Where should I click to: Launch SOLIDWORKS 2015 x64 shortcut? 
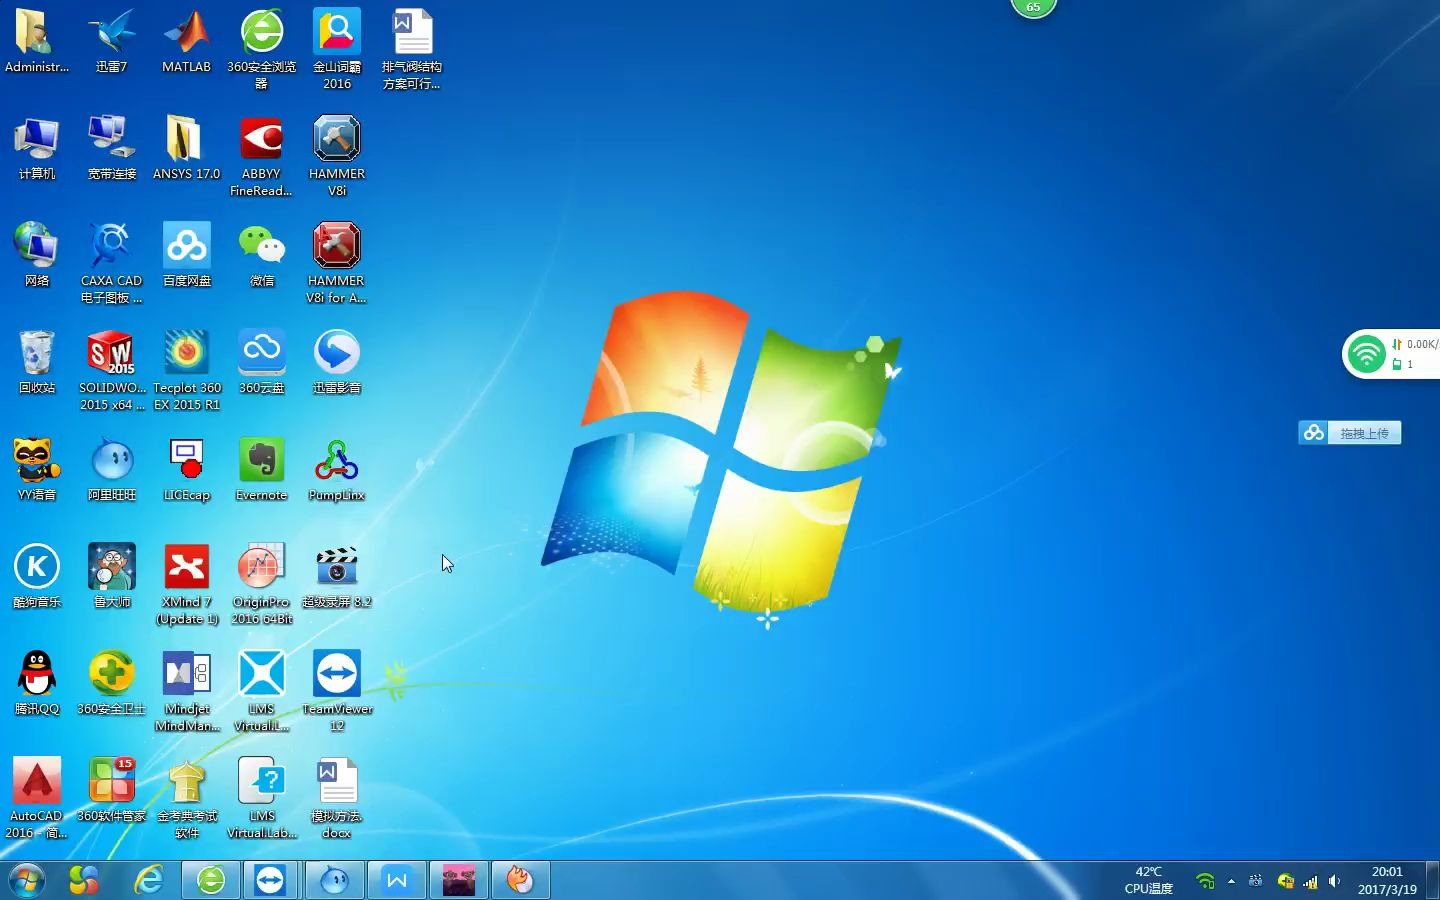(x=111, y=370)
